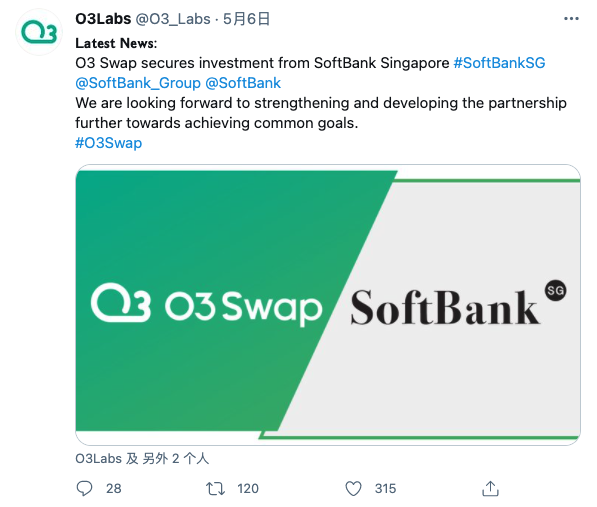The width and height of the screenshot is (597, 507).
Task: Open the @SoftBank_Group mention
Action: [x=138, y=83]
